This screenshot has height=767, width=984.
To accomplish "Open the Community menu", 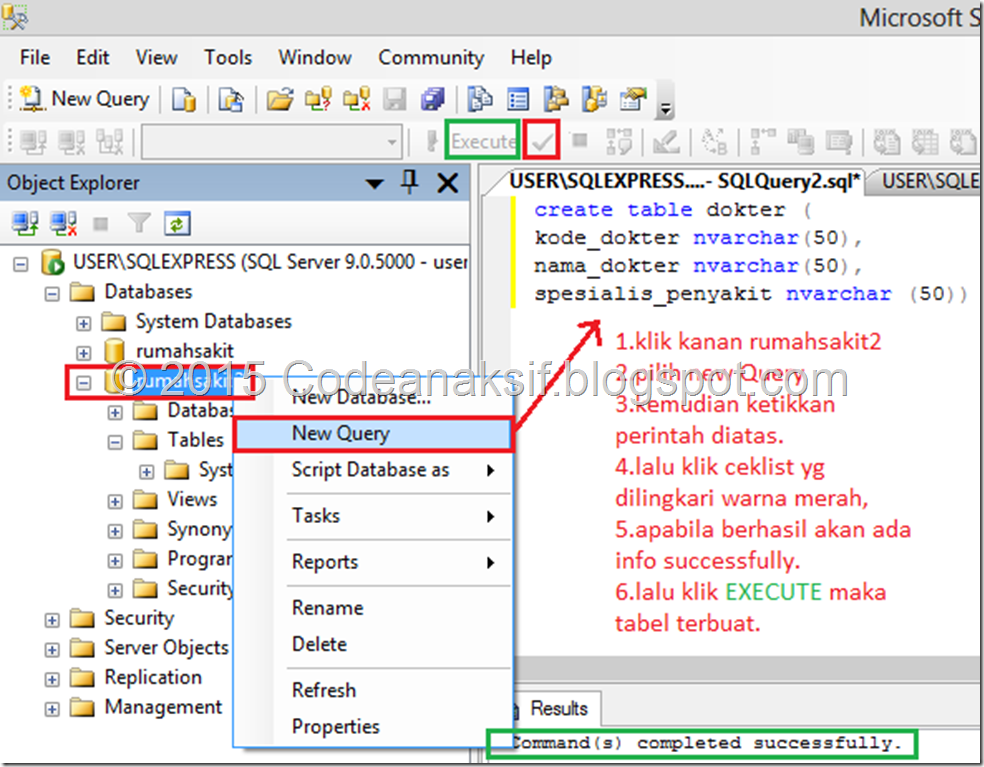I will click(431, 57).
